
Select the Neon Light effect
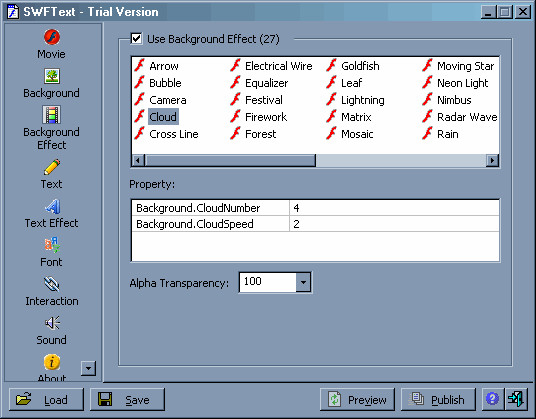463,83
